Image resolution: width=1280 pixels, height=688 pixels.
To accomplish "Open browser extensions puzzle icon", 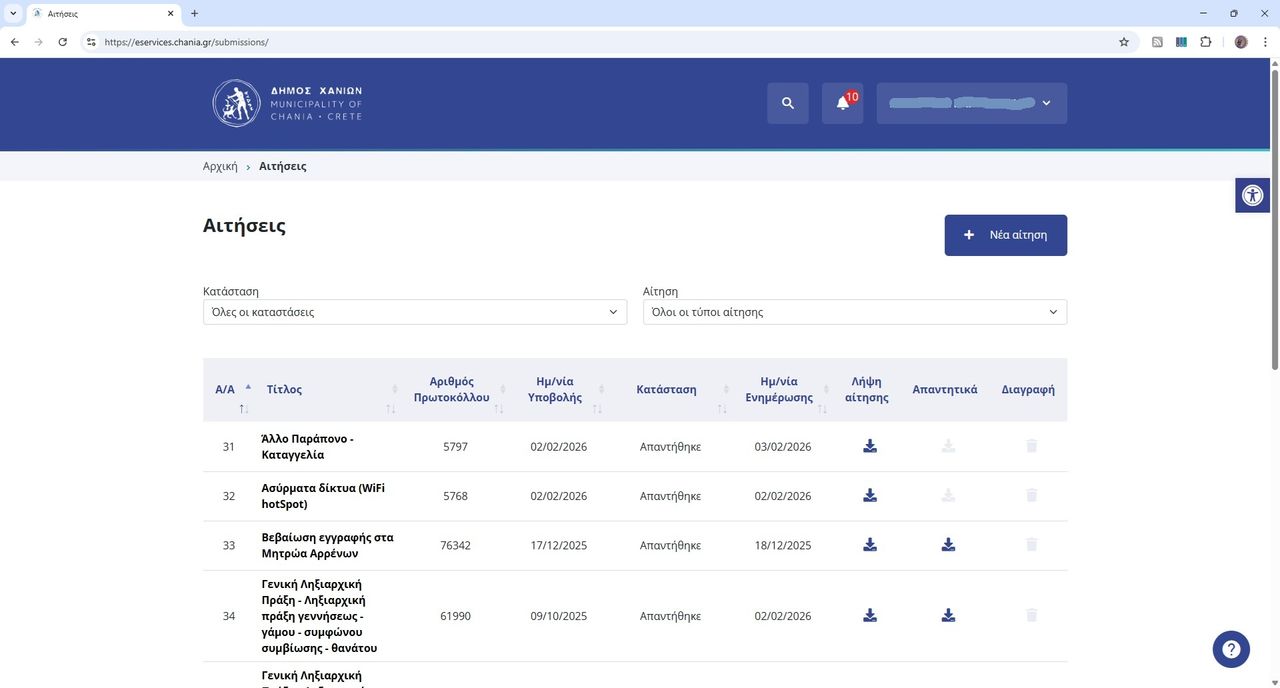I will (1205, 42).
